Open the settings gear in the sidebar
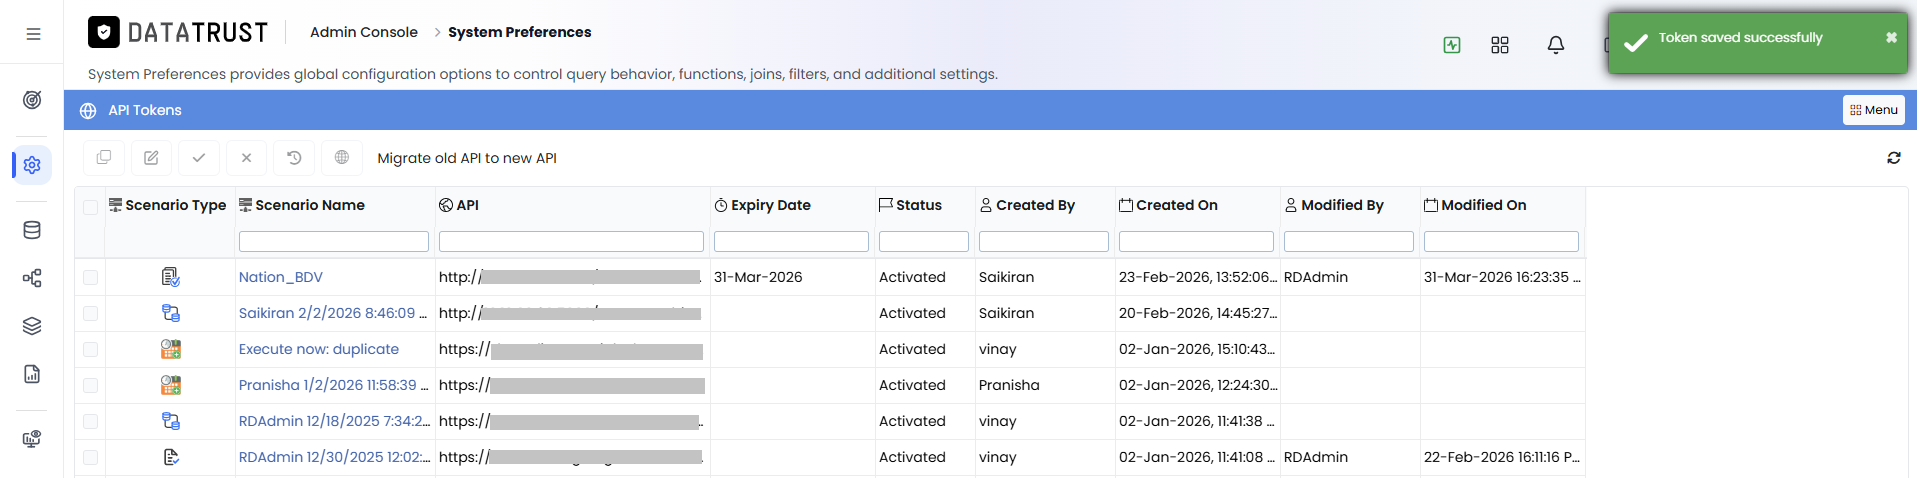This screenshot has width=1917, height=478. pos(32,165)
